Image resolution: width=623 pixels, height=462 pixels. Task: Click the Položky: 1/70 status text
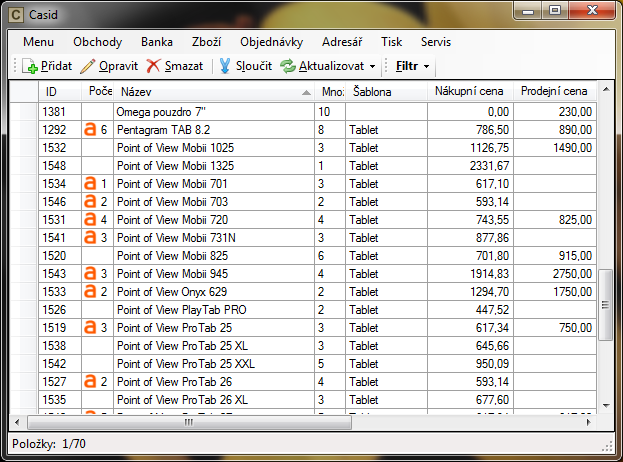(49, 444)
